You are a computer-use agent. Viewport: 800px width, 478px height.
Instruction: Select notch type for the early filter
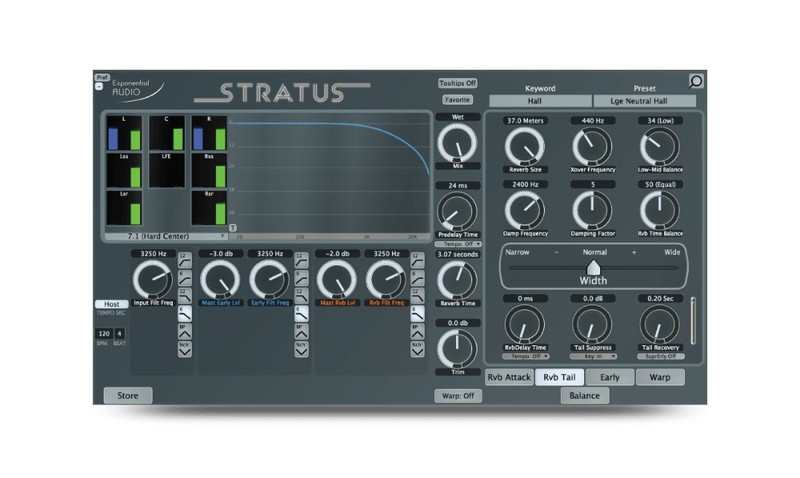[302, 349]
